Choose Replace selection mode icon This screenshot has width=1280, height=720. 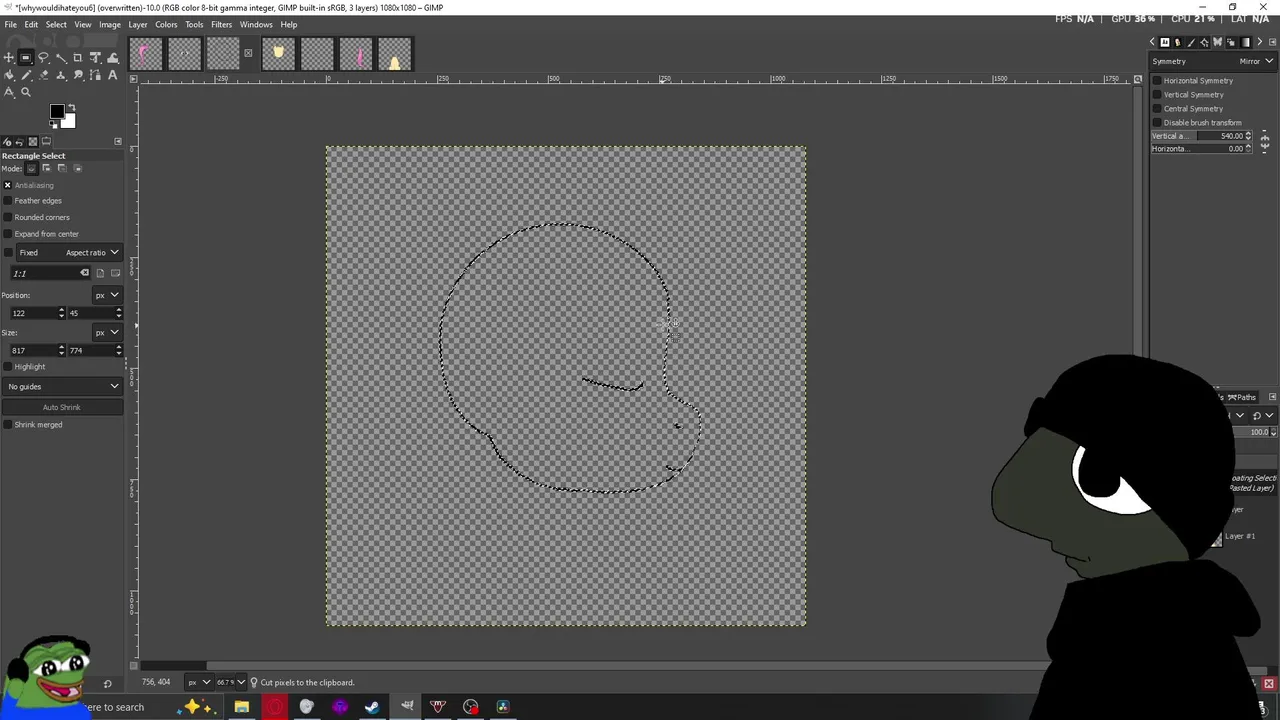(x=31, y=168)
